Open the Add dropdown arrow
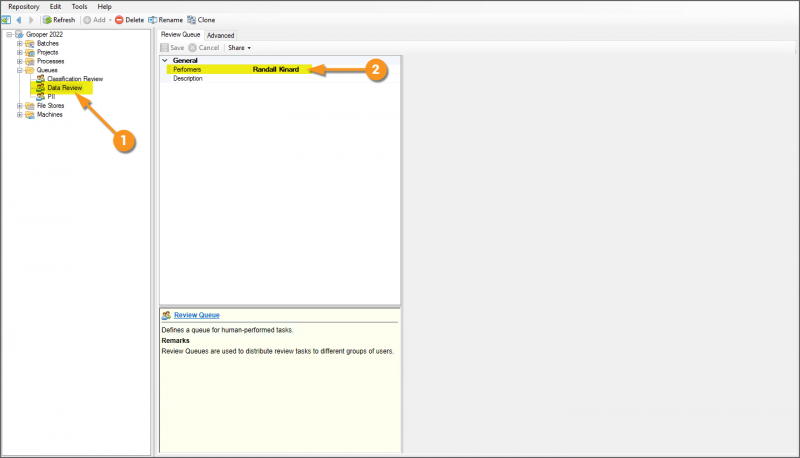Image resolution: width=800 pixels, height=458 pixels. tap(110, 20)
